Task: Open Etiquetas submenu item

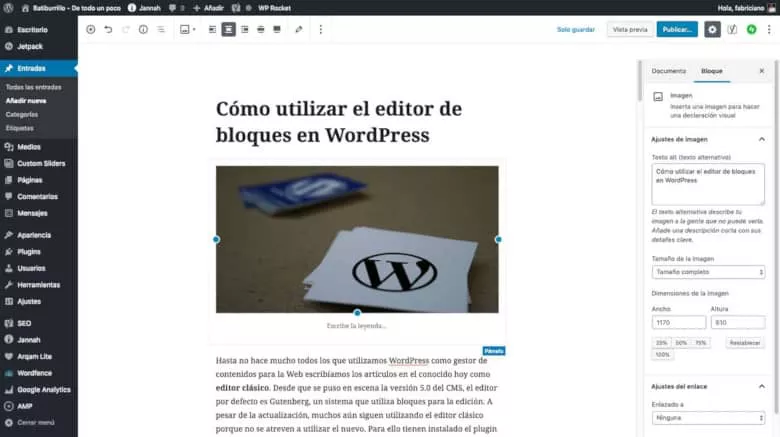Action: [x=20, y=128]
